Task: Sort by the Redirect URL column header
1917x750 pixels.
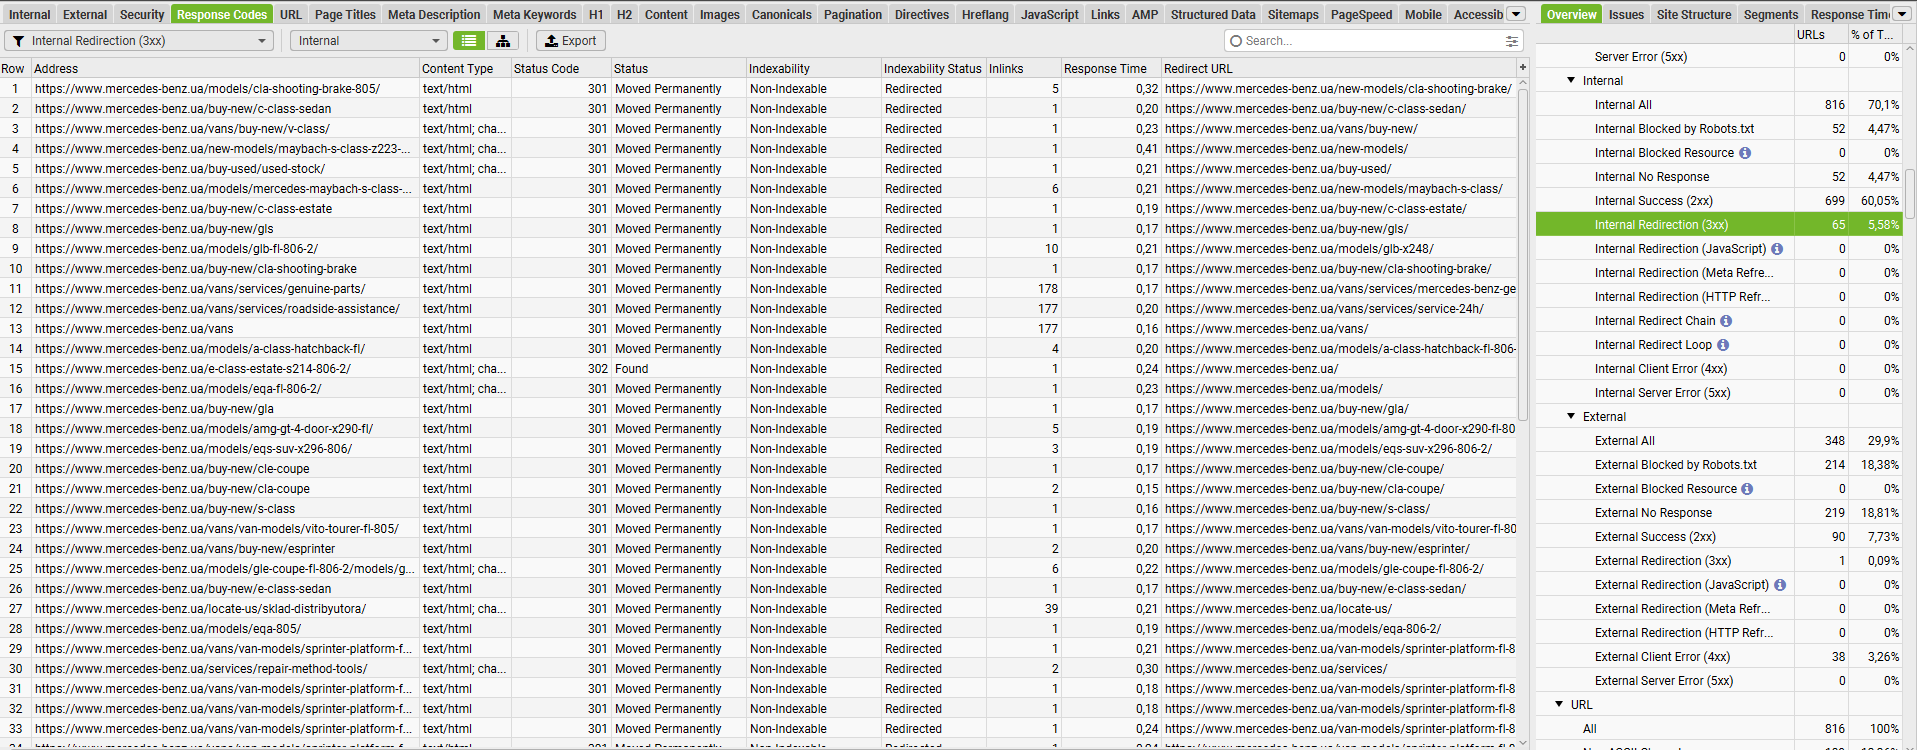Action: tap(1339, 69)
